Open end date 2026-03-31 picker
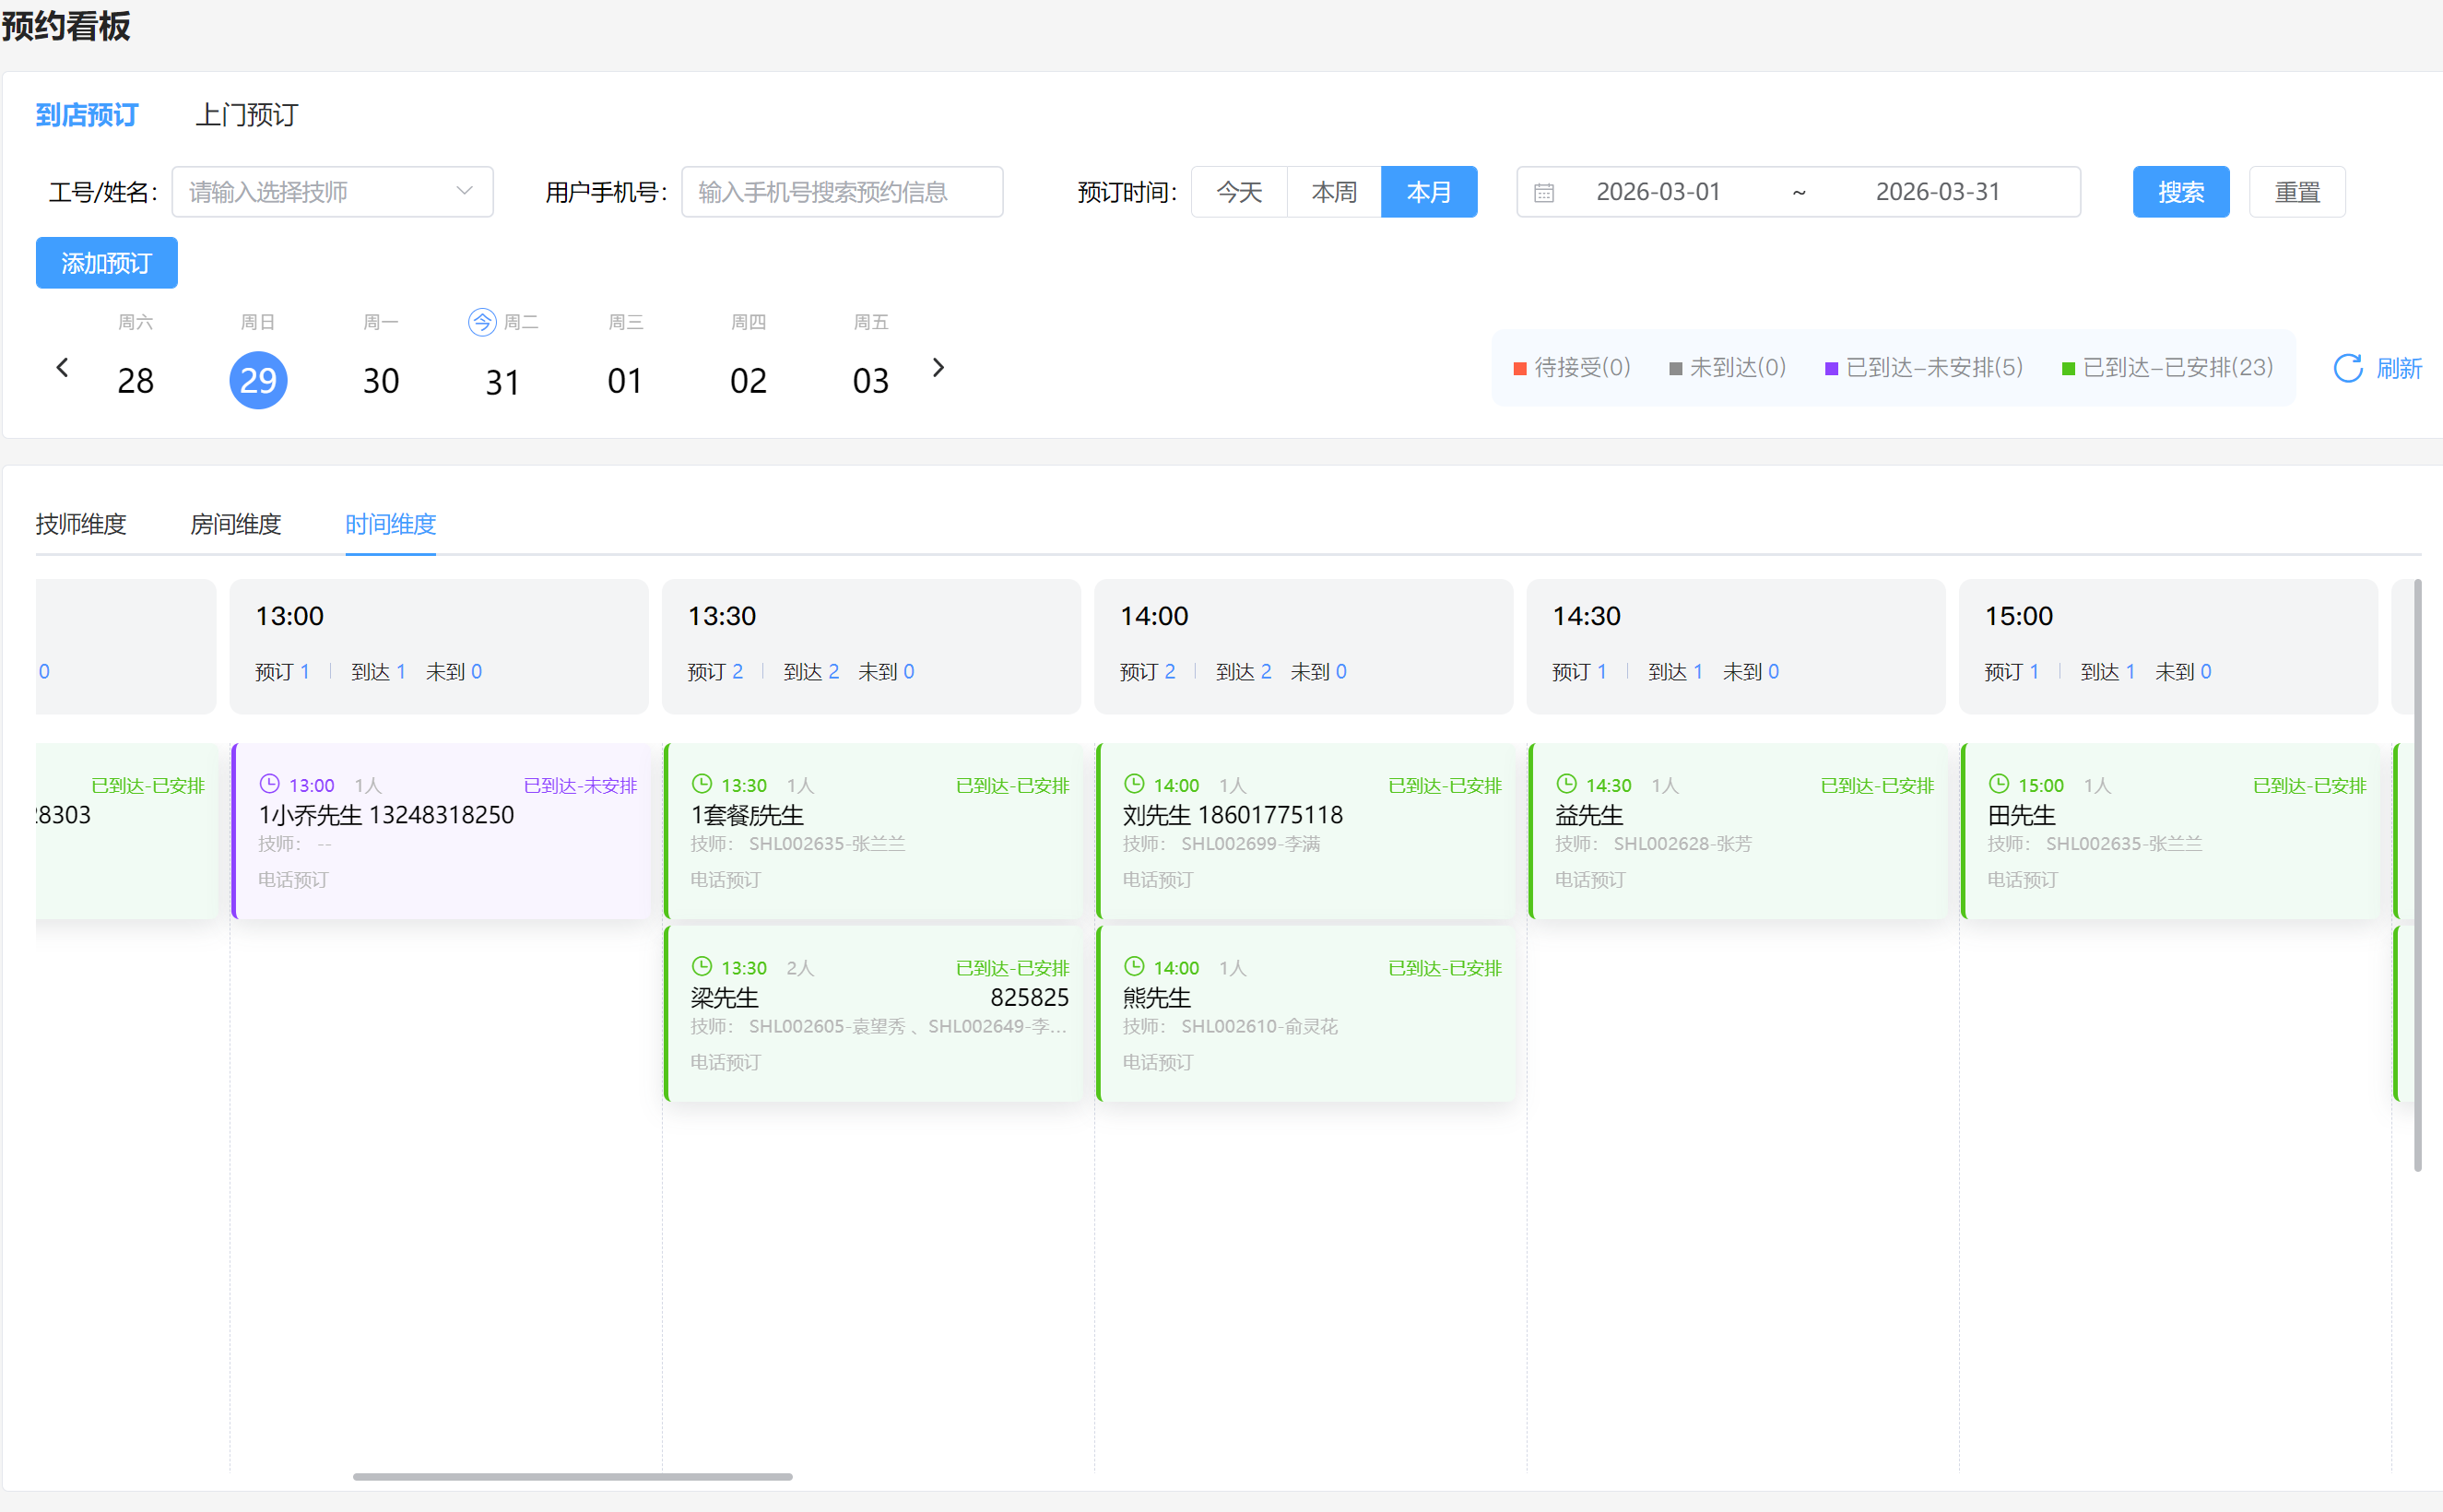This screenshot has height=1512, width=2443. click(1936, 192)
